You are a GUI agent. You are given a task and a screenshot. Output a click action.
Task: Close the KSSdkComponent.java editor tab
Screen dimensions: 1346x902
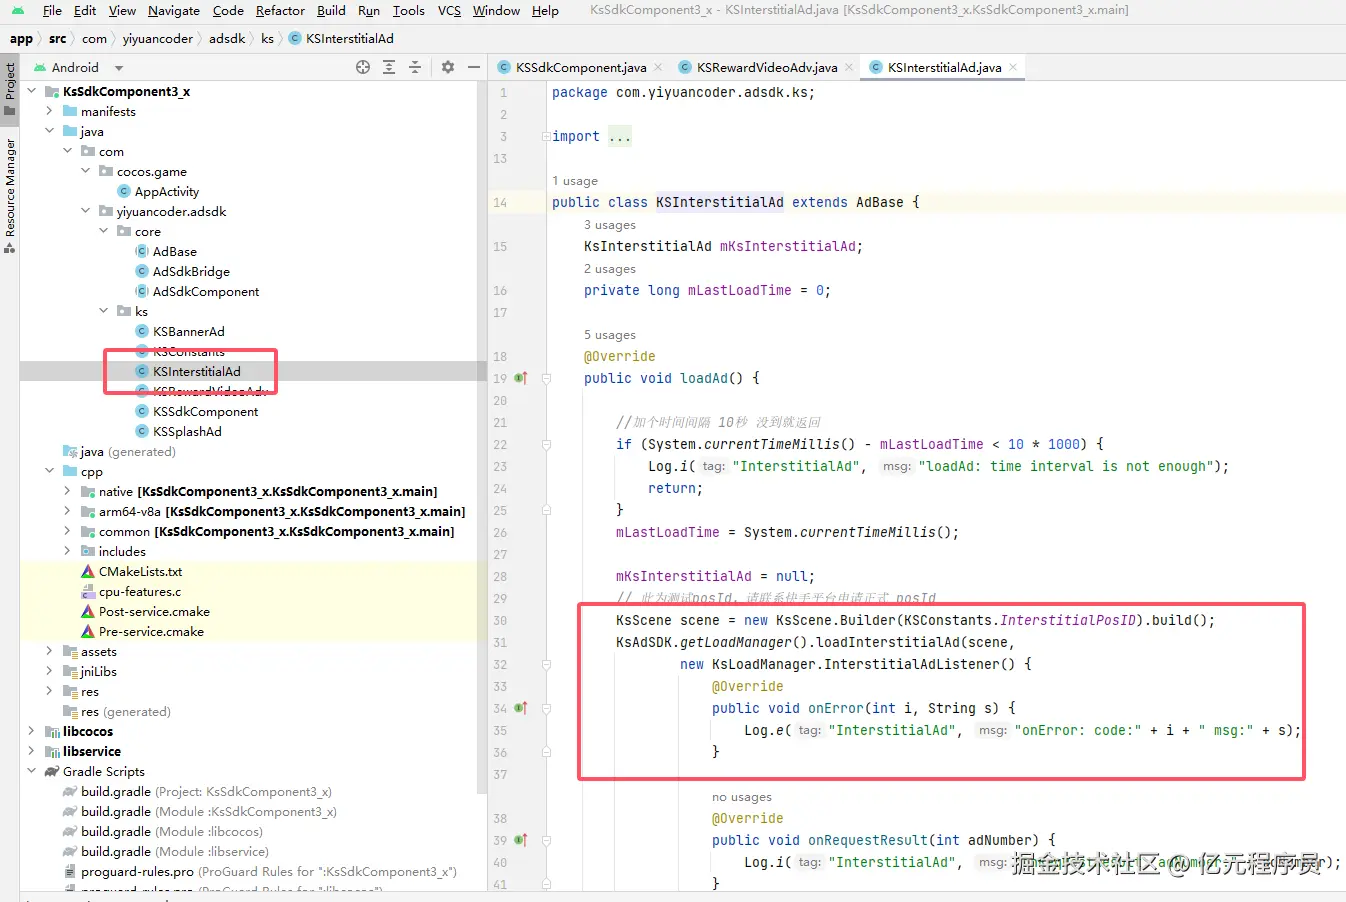[x=658, y=67]
